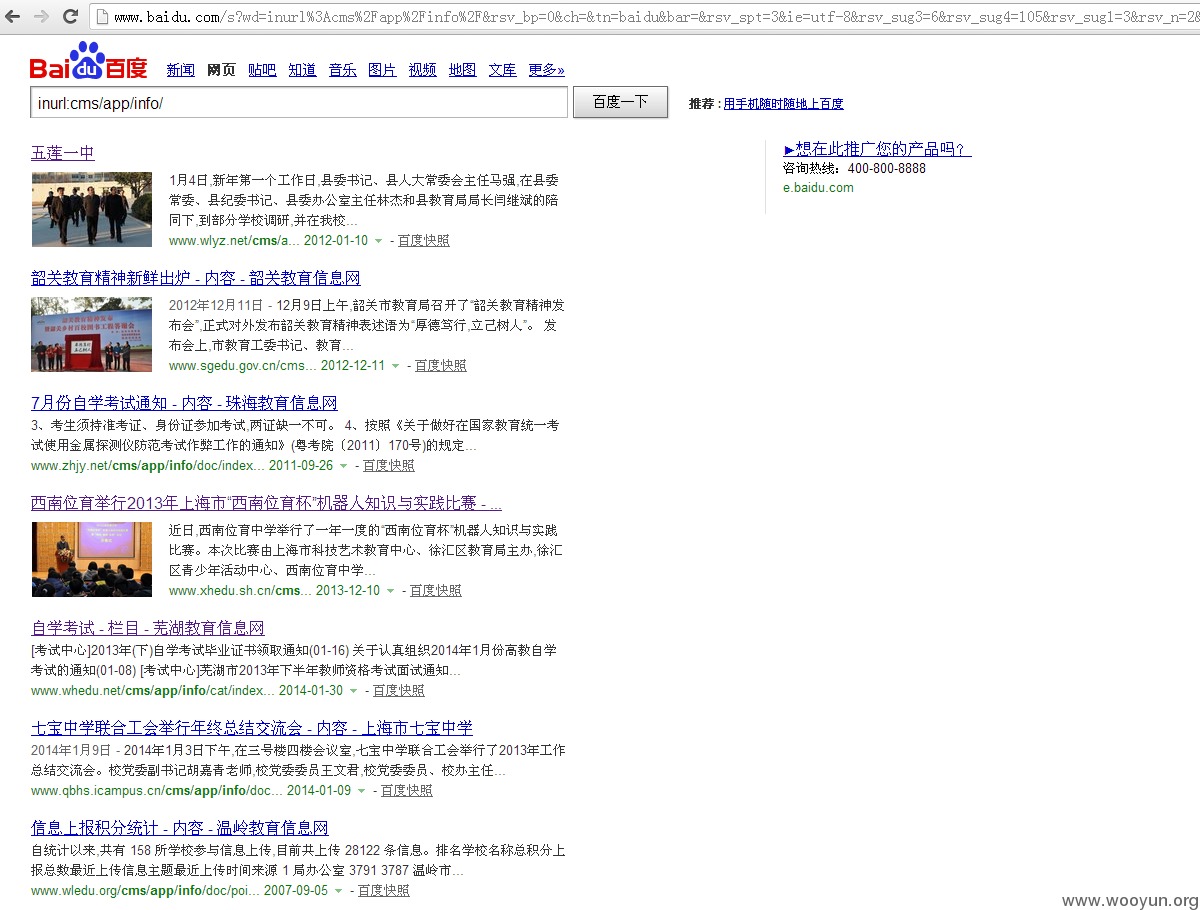Open the 韶关教育 result thumbnail
This screenshot has width=1200, height=910.
91,334
